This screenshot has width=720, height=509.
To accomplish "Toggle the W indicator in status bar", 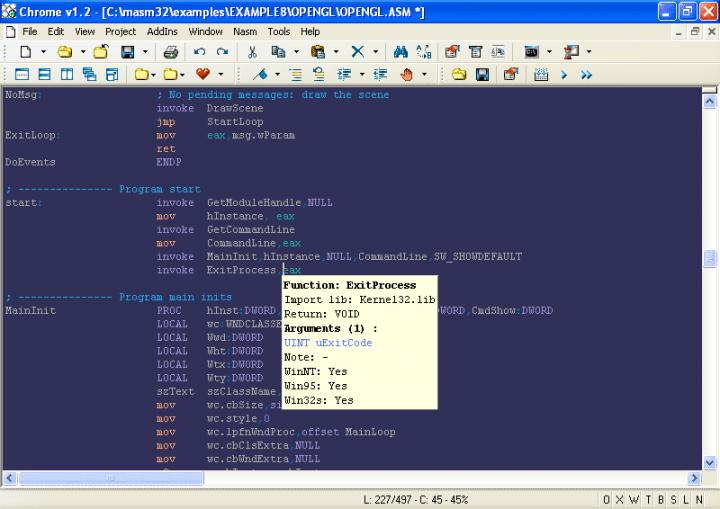I will click(x=634, y=499).
